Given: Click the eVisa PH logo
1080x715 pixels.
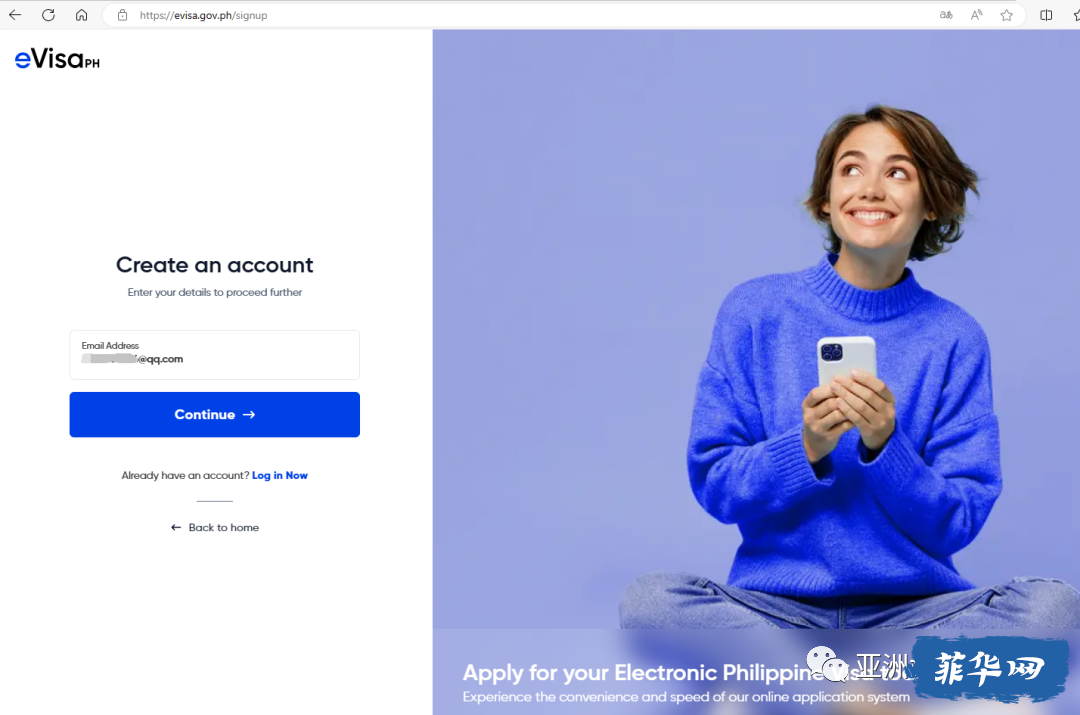Looking at the screenshot, I should tap(57, 59).
